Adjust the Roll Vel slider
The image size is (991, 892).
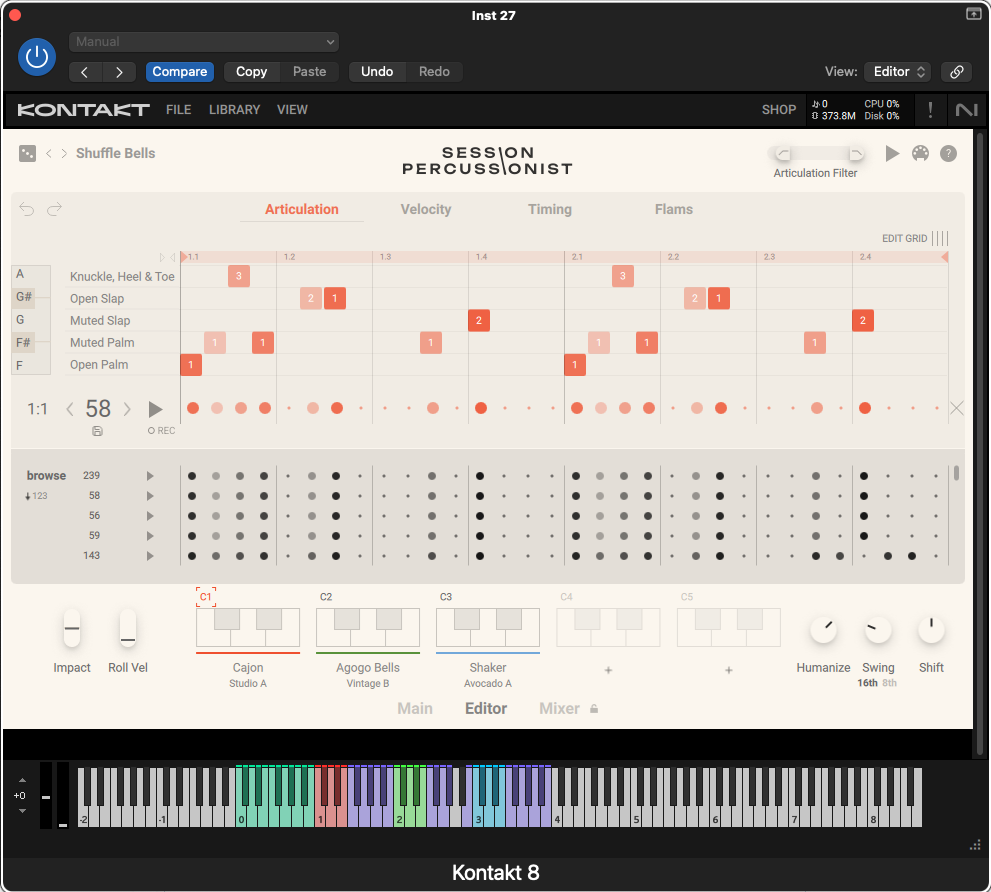coord(128,628)
